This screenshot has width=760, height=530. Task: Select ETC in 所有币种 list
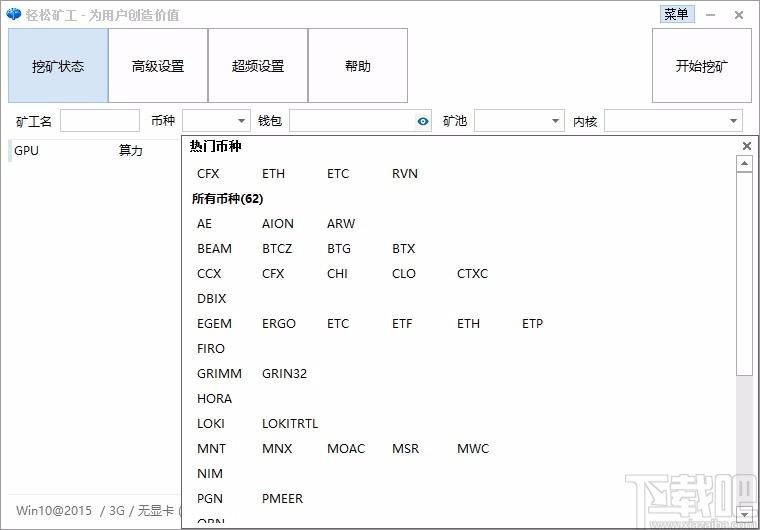click(338, 323)
